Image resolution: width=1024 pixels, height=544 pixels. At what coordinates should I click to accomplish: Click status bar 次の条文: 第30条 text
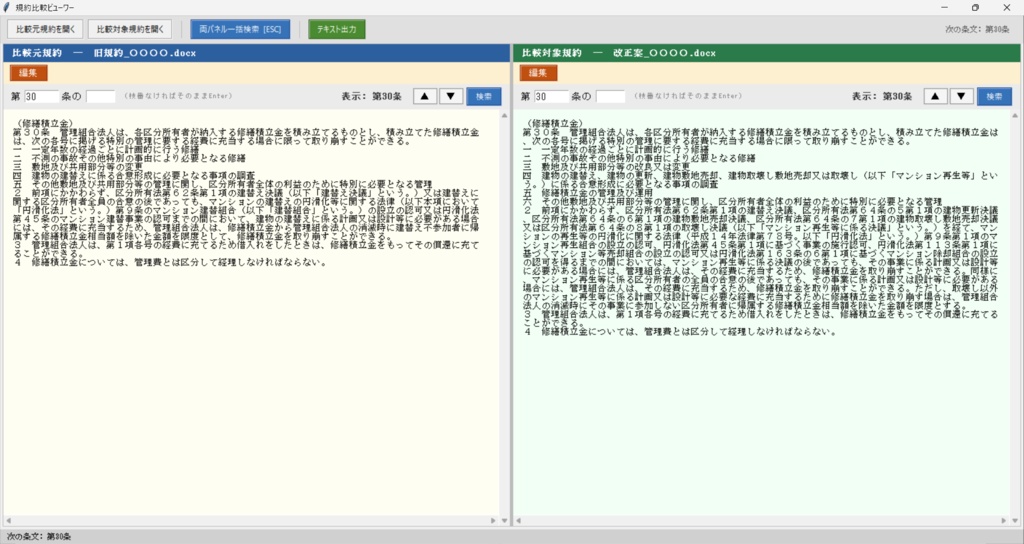(x=39, y=536)
